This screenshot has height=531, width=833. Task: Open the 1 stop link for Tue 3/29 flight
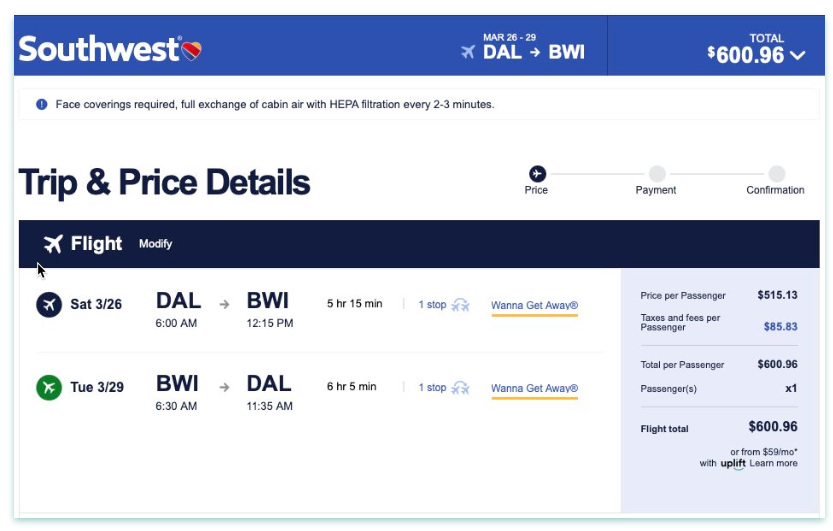(x=432, y=388)
